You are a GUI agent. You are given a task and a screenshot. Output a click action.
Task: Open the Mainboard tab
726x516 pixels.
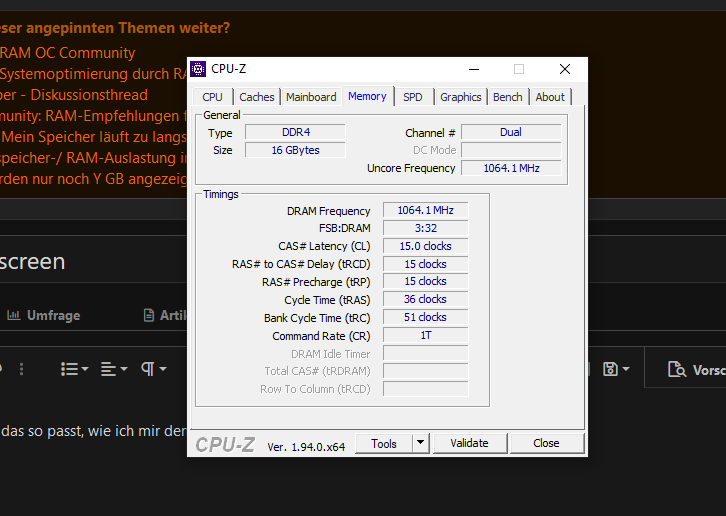311,97
